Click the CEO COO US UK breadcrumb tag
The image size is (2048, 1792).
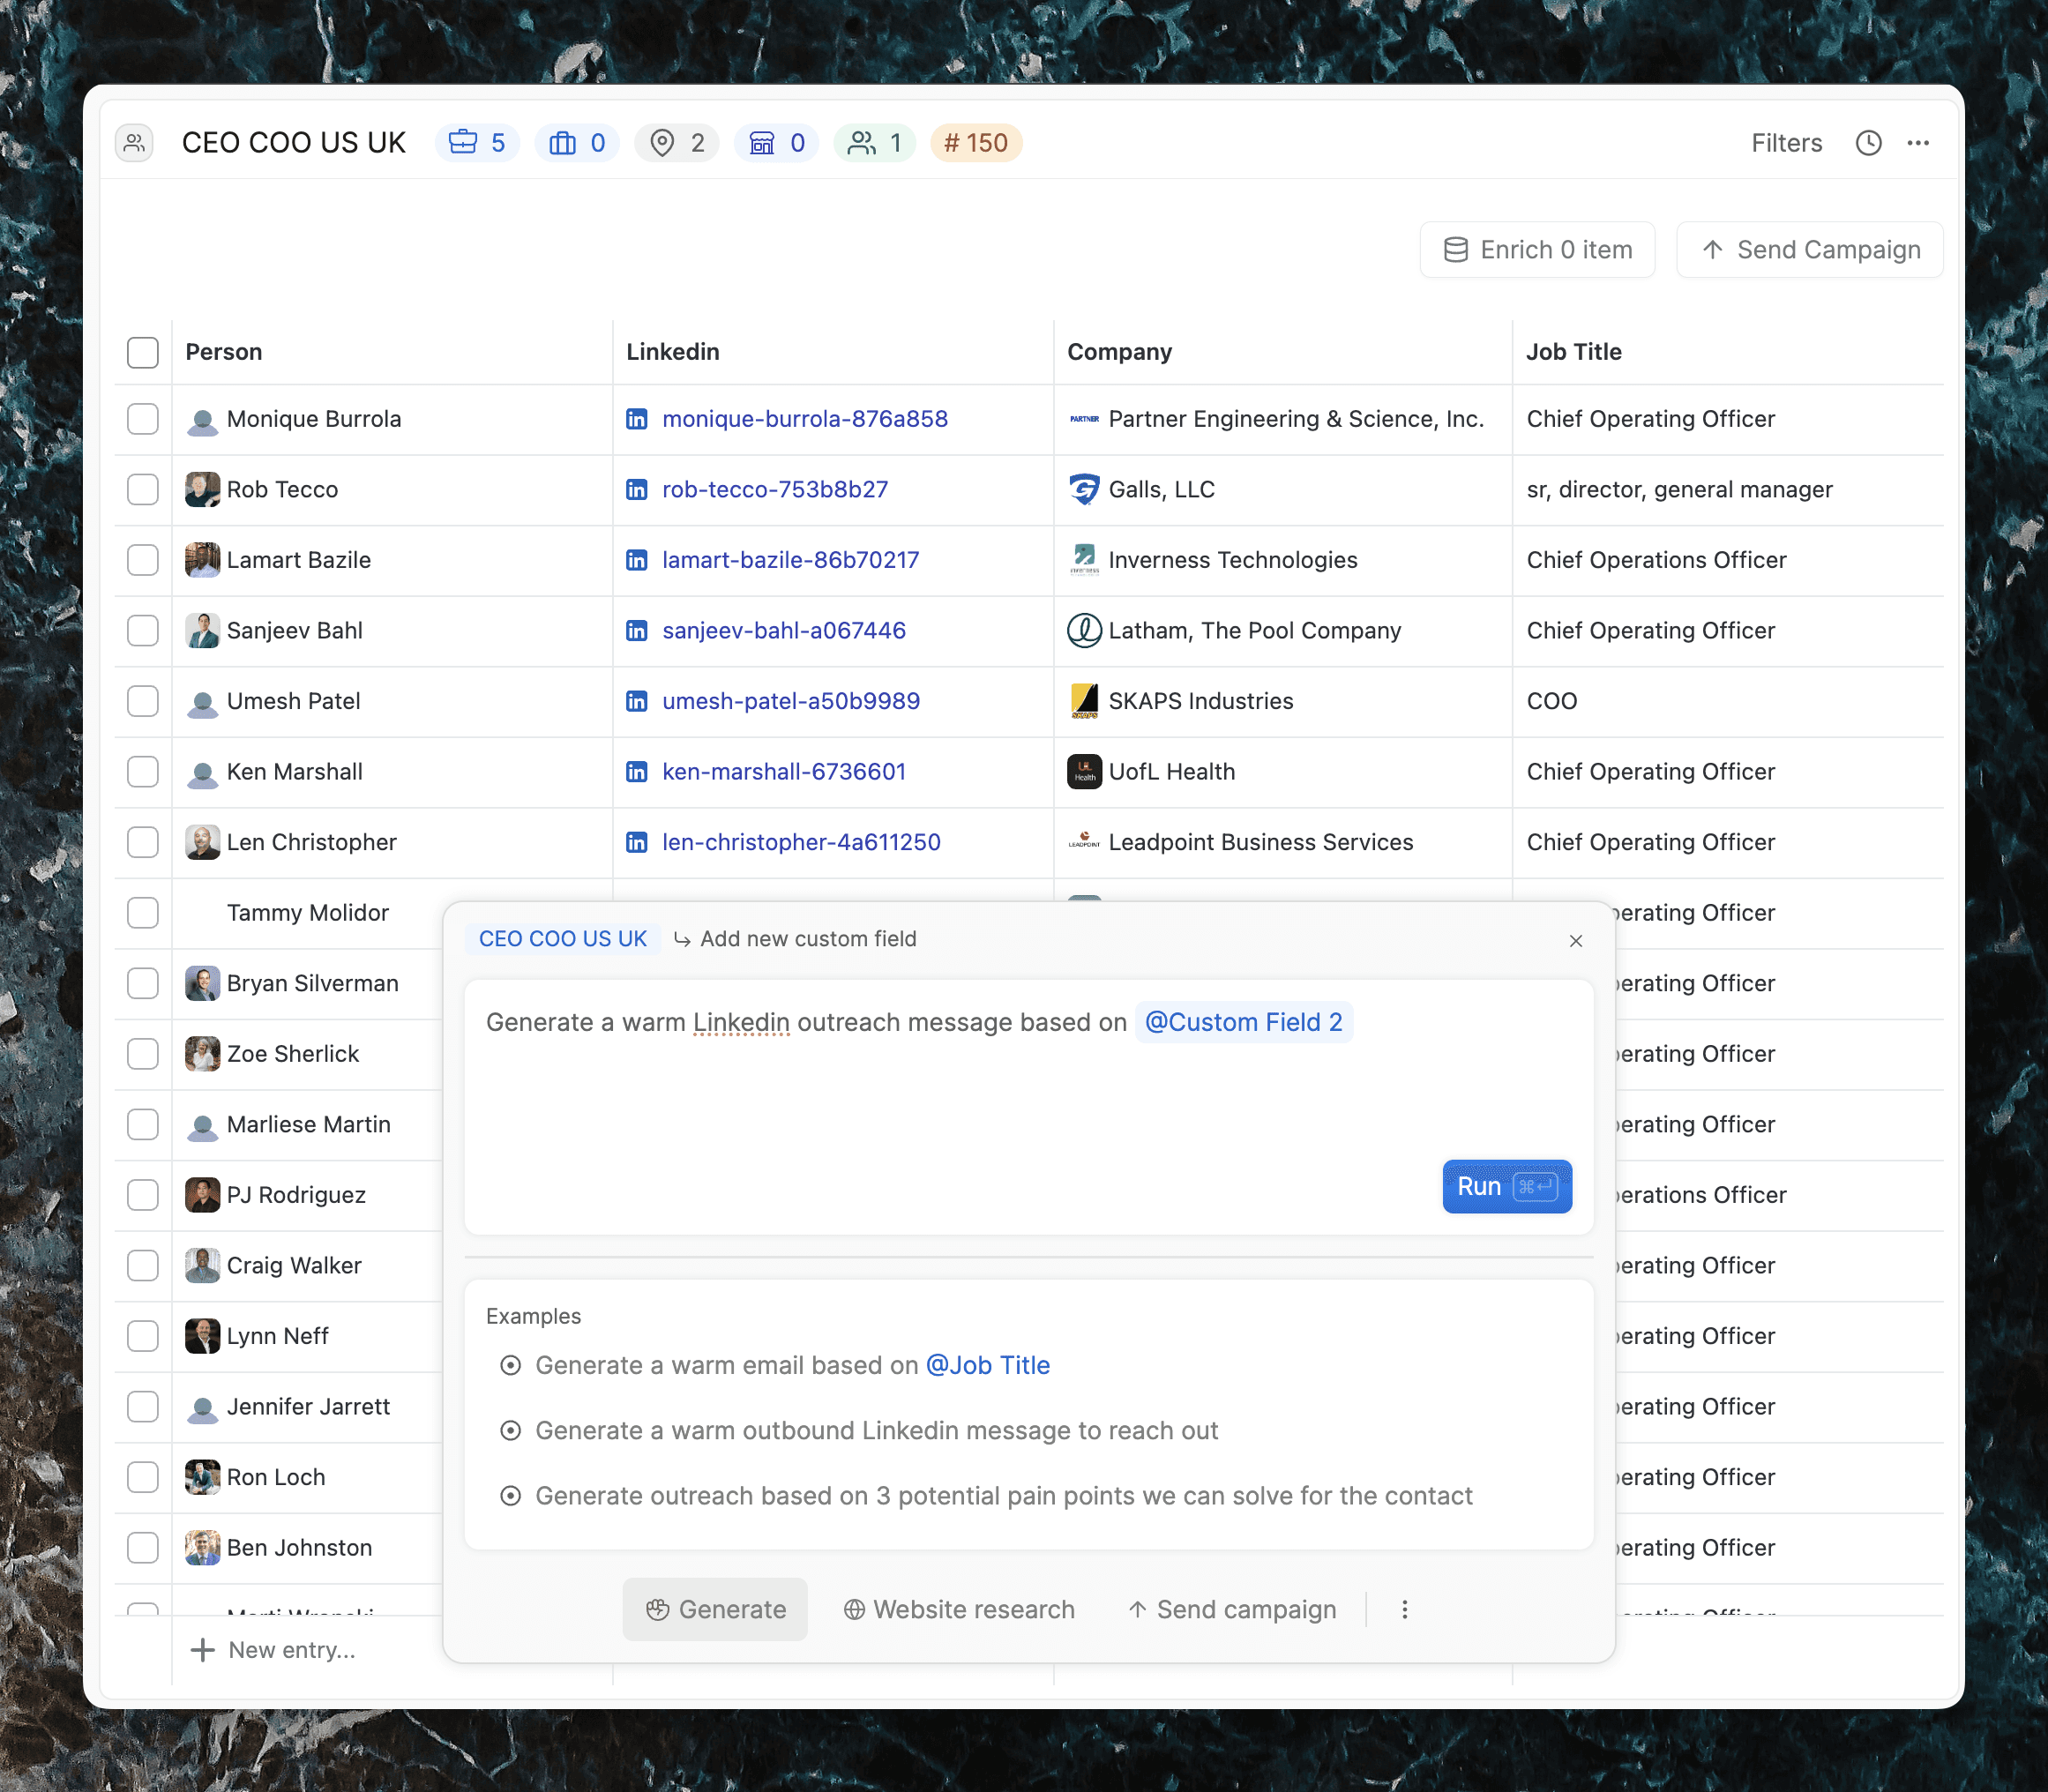coord(562,938)
